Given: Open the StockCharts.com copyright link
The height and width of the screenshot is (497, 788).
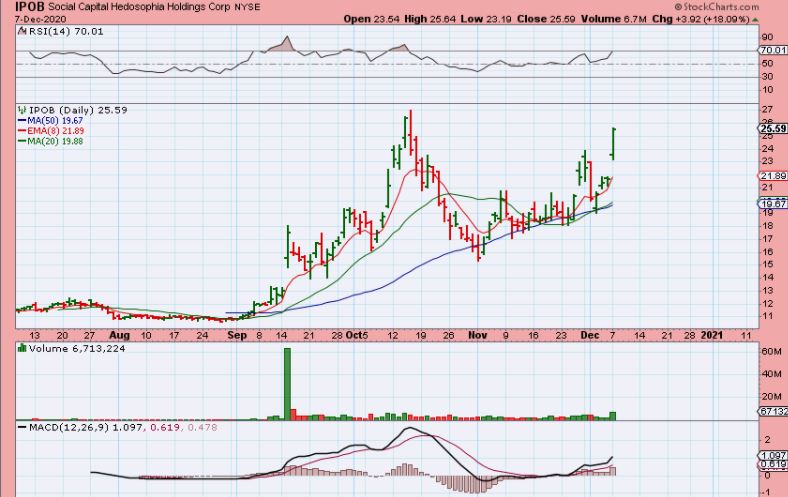Looking at the screenshot, I should (717, 7).
